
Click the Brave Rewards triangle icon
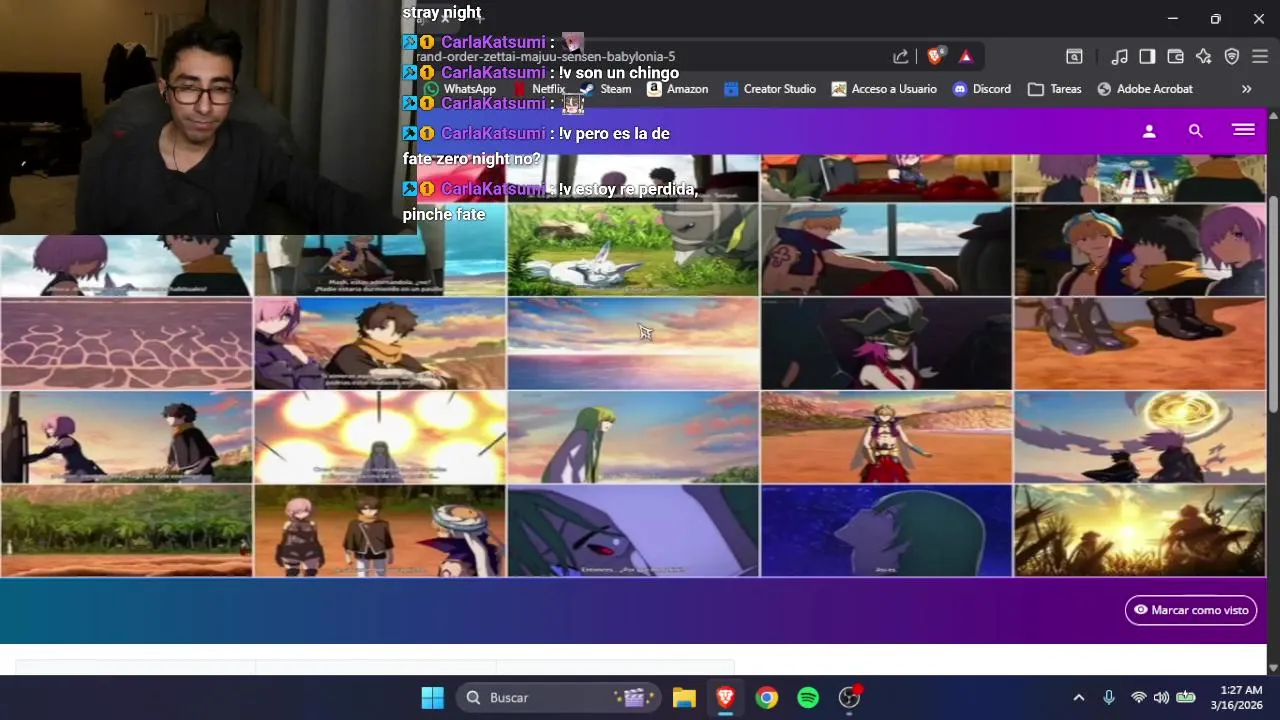[966, 57]
